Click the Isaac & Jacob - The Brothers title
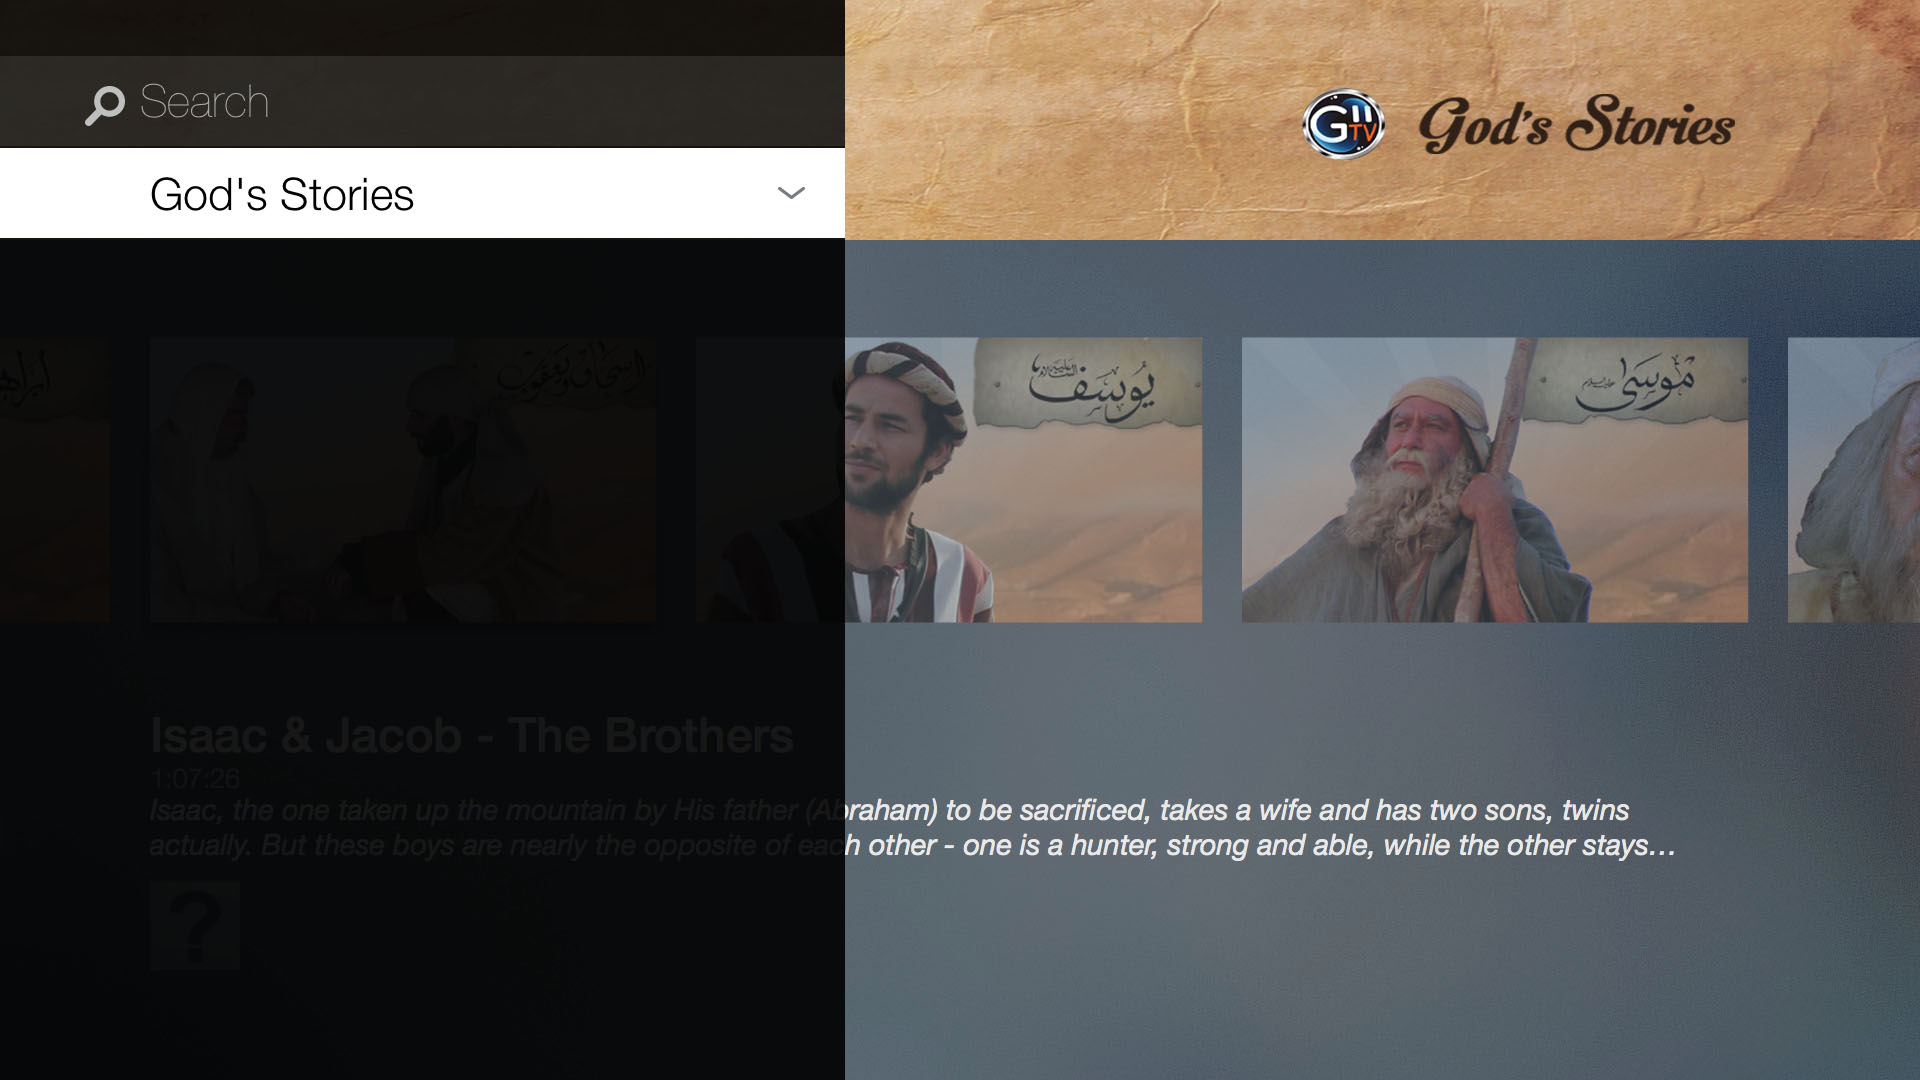 click(x=471, y=736)
